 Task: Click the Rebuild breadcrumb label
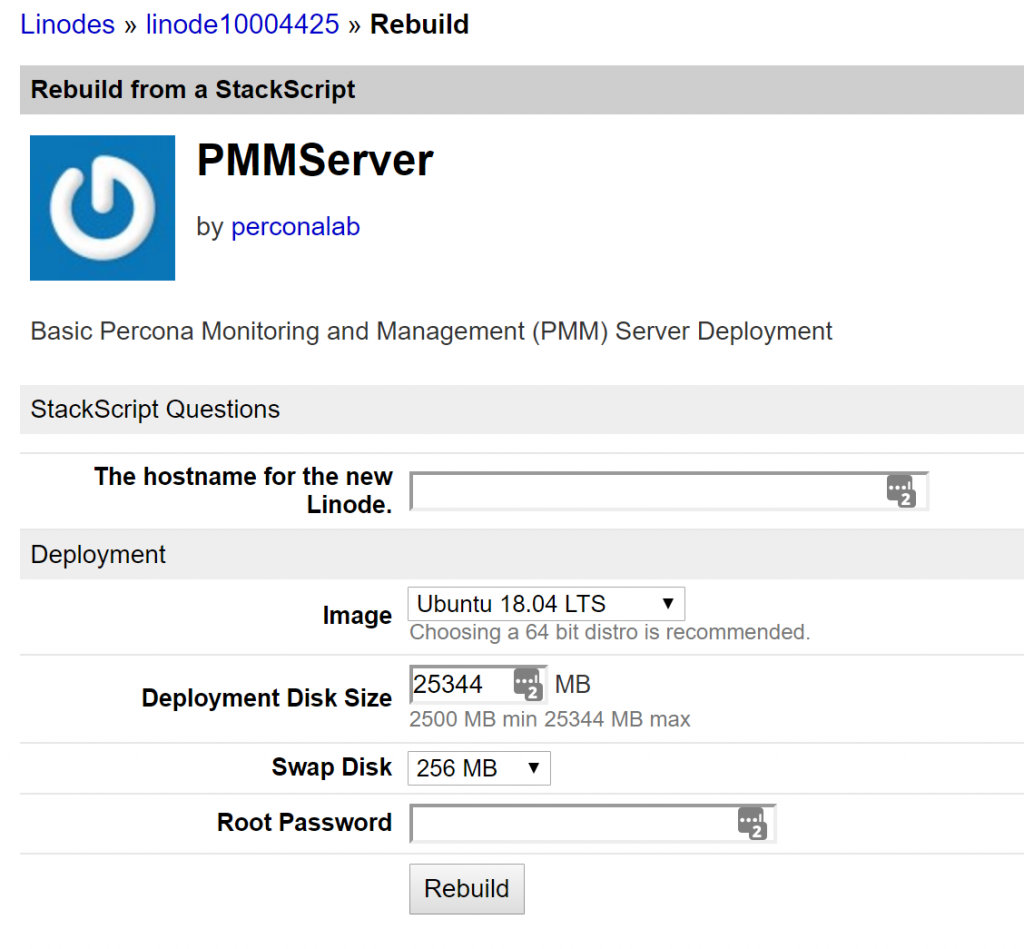click(x=419, y=24)
